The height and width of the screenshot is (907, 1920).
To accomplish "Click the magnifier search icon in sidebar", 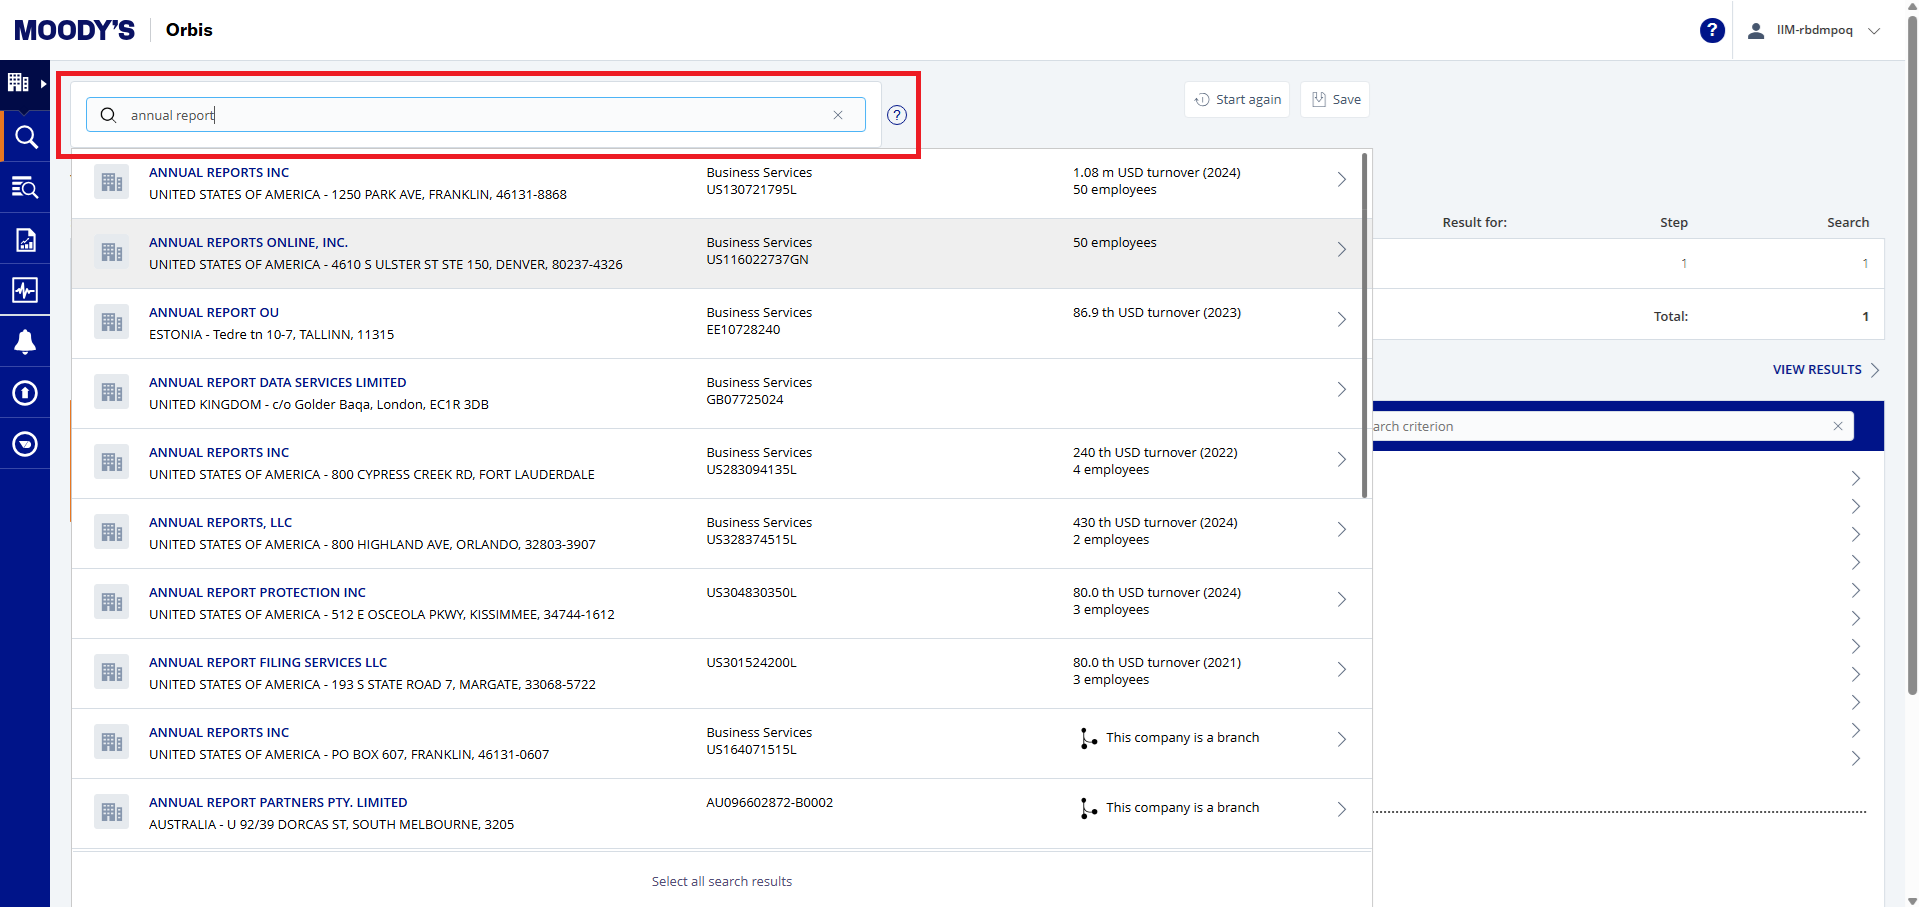I will click(x=25, y=137).
